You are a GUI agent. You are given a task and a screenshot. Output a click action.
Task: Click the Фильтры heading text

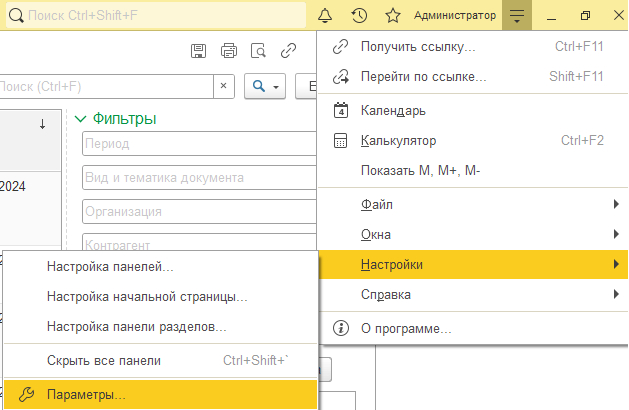tap(124, 119)
